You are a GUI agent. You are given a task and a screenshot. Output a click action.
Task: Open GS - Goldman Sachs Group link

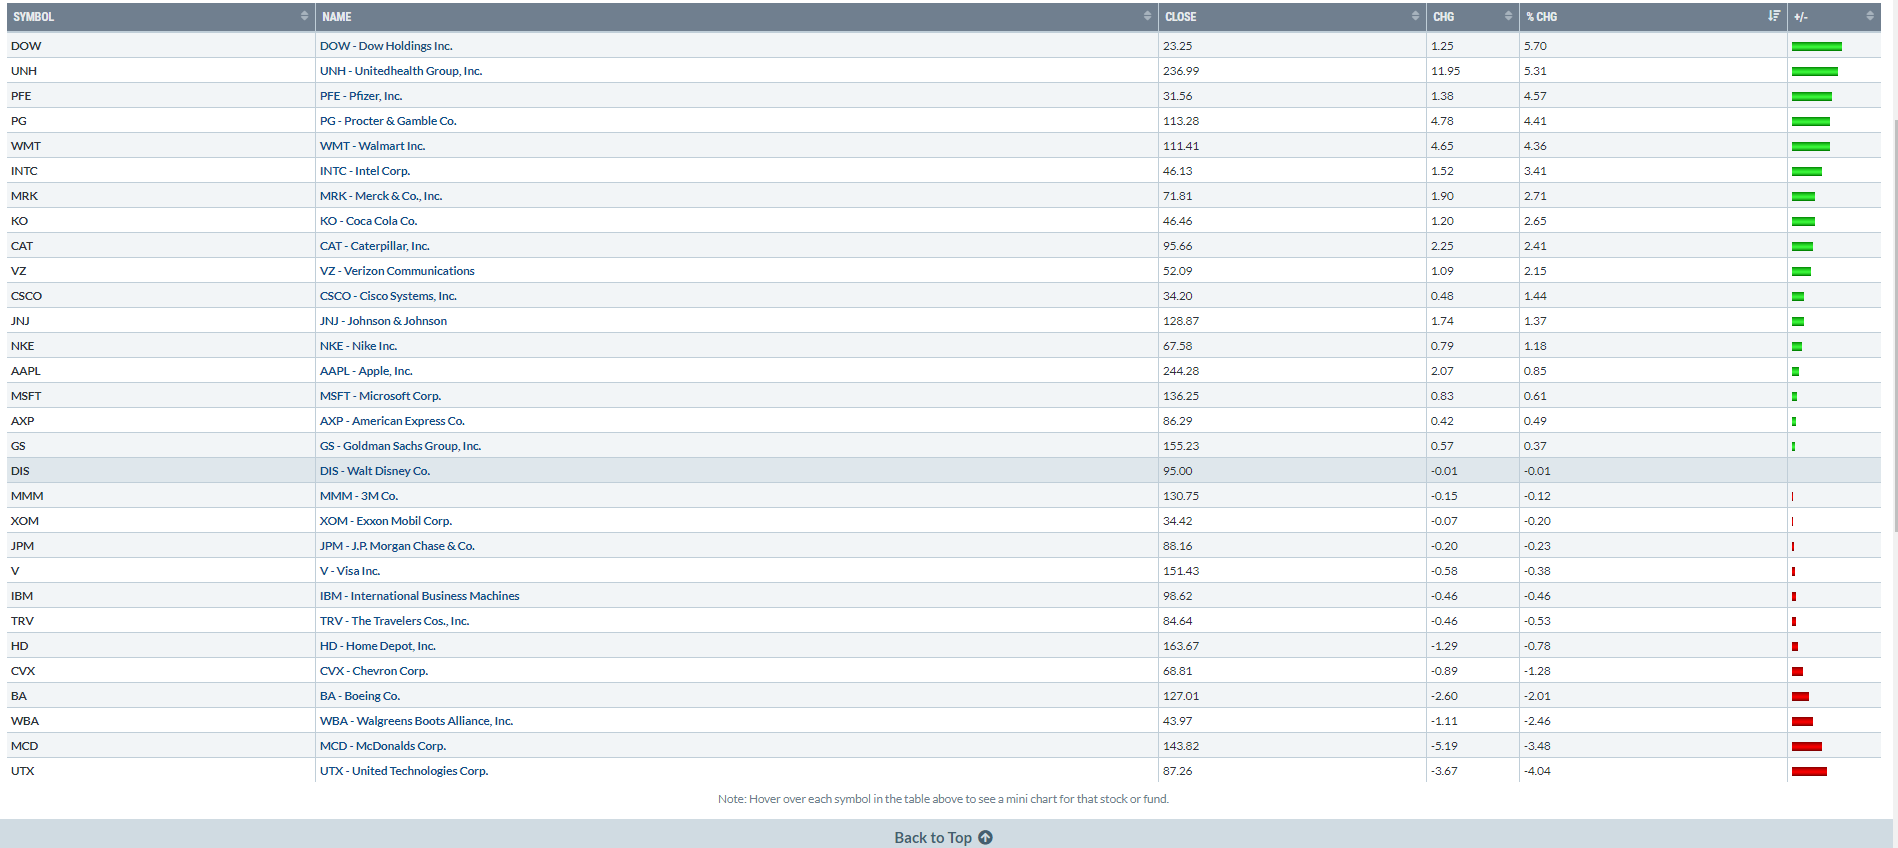point(400,446)
